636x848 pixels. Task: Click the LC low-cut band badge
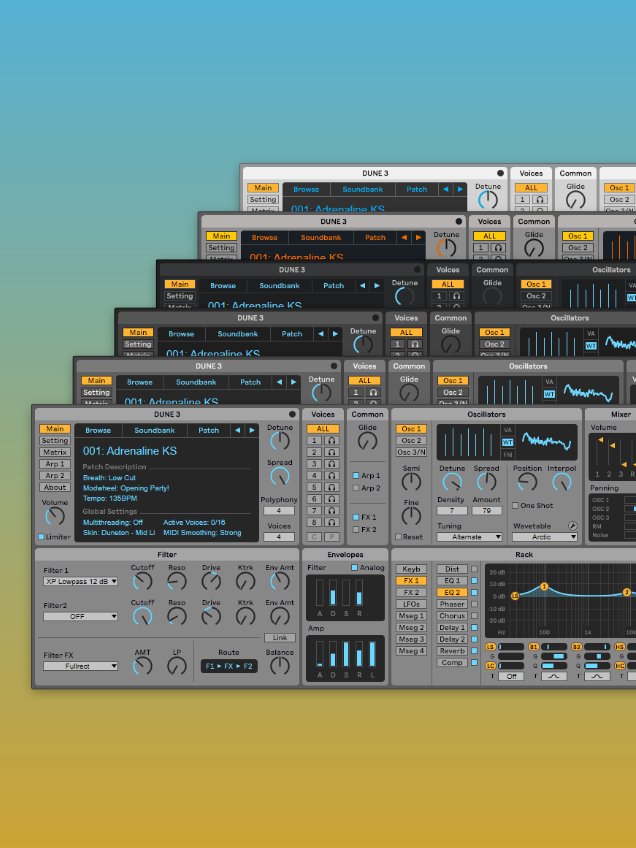tap(491, 665)
